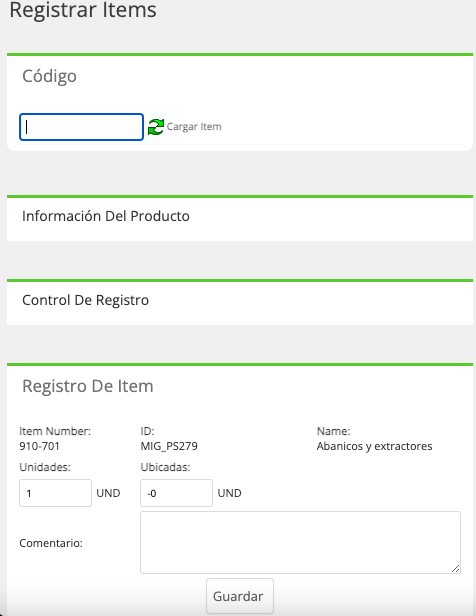
Task: Click into the Ubicadas quantity field
Action: pos(176,493)
